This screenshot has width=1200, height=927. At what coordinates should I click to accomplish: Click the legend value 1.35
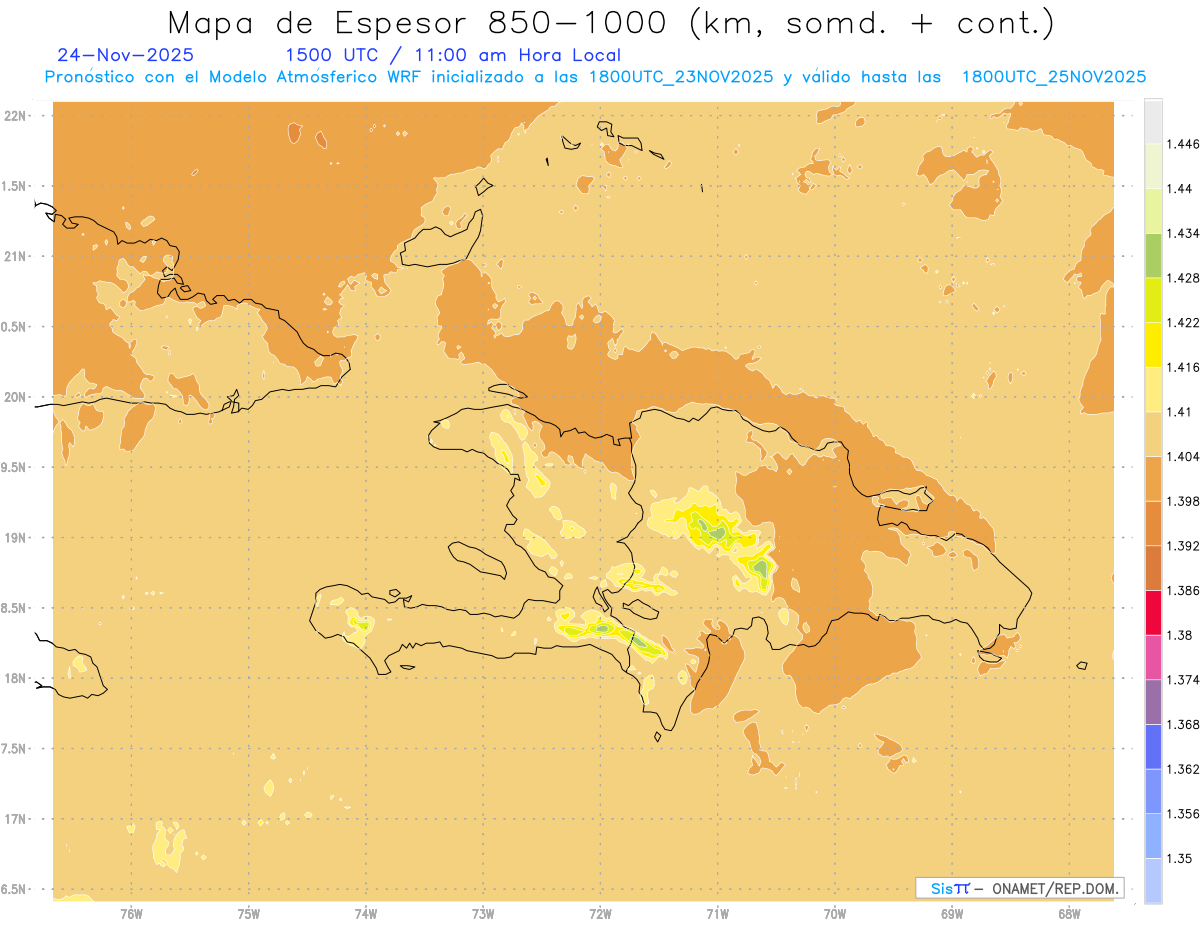1178,858
